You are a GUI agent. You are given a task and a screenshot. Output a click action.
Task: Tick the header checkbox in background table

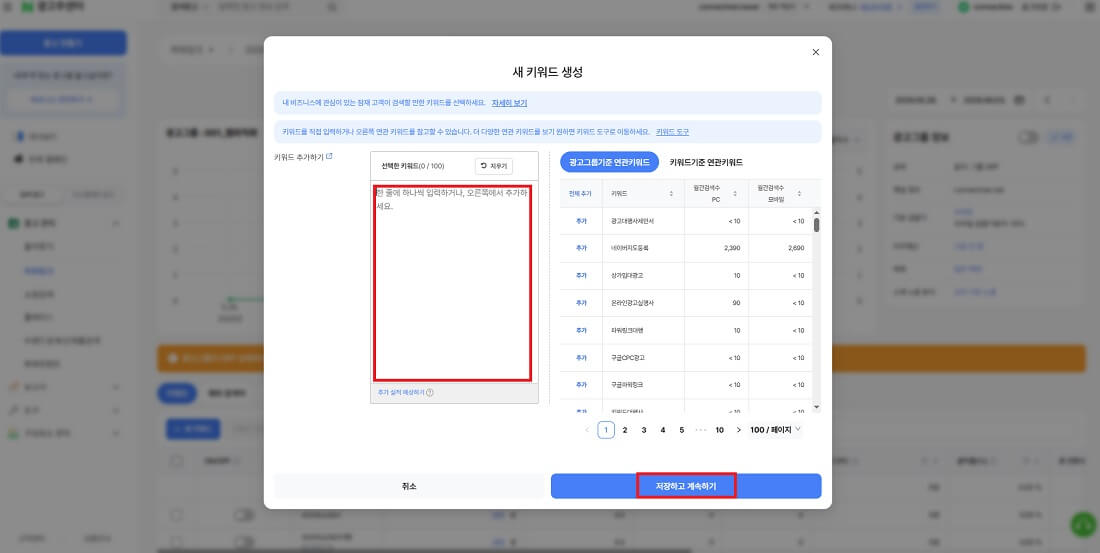pos(177,461)
